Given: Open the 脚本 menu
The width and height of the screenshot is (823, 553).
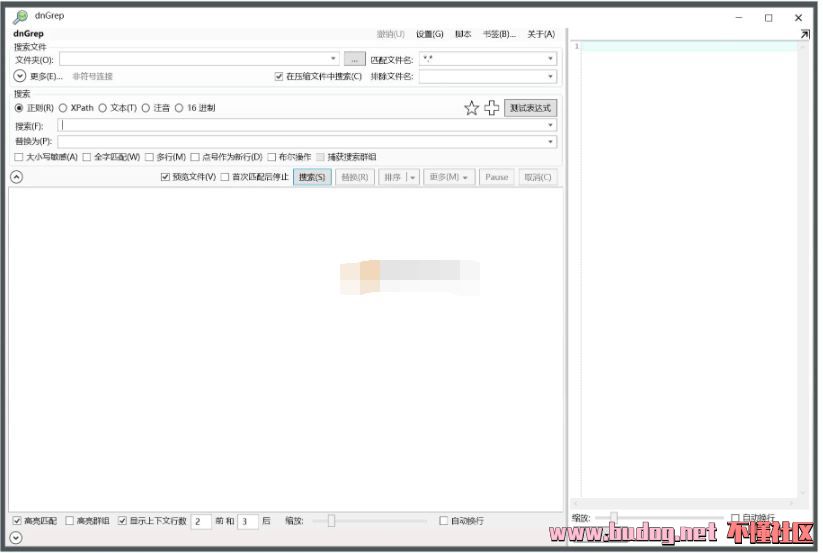Looking at the screenshot, I should [x=465, y=35].
